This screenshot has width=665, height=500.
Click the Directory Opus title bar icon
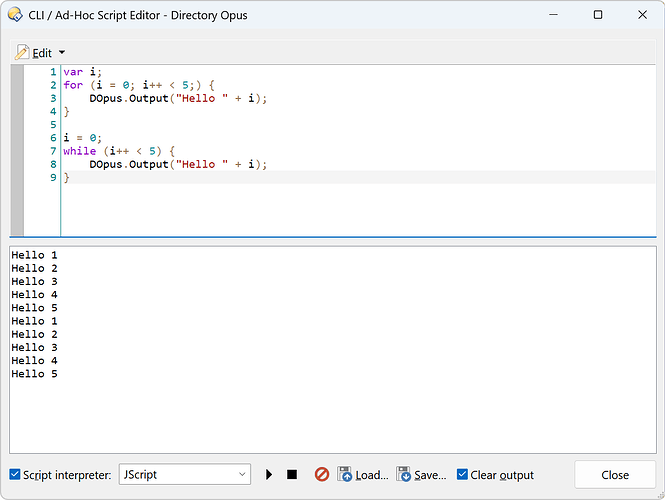[15, 15]
